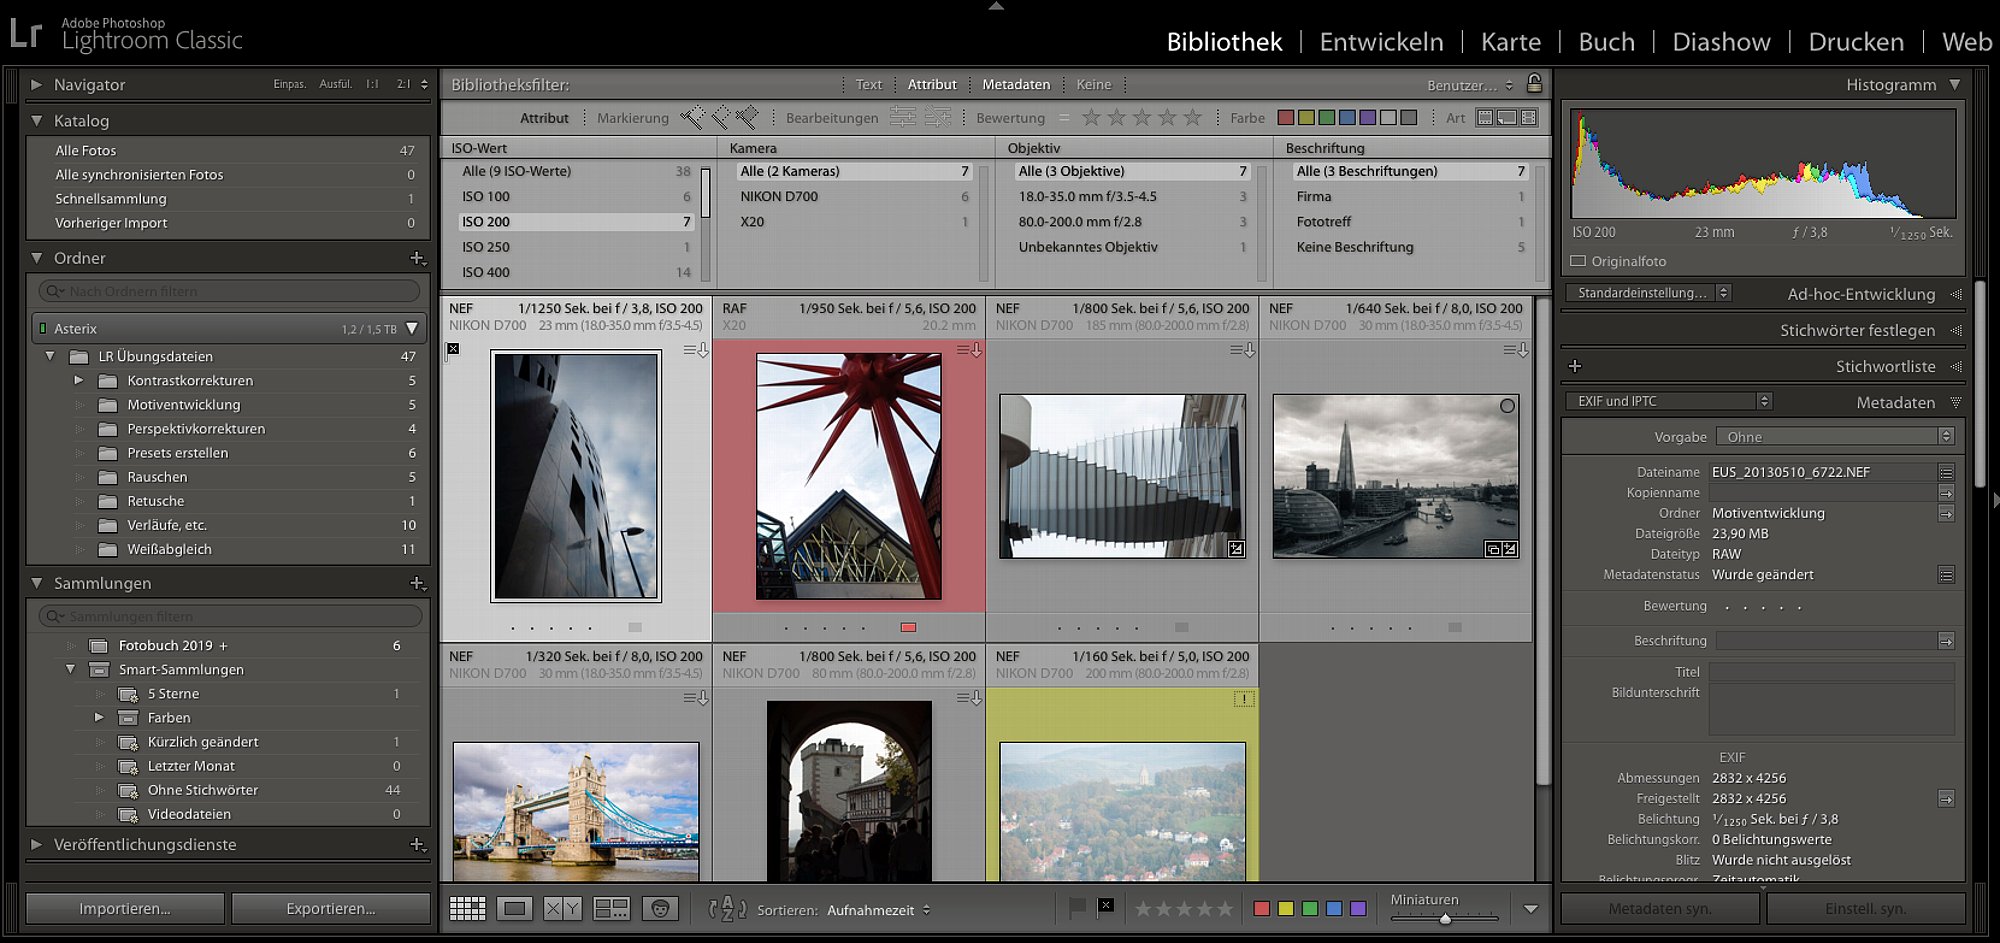2000x943 pixels.
Task: Open the Entwickeln module
Action: click(1381, 42)
